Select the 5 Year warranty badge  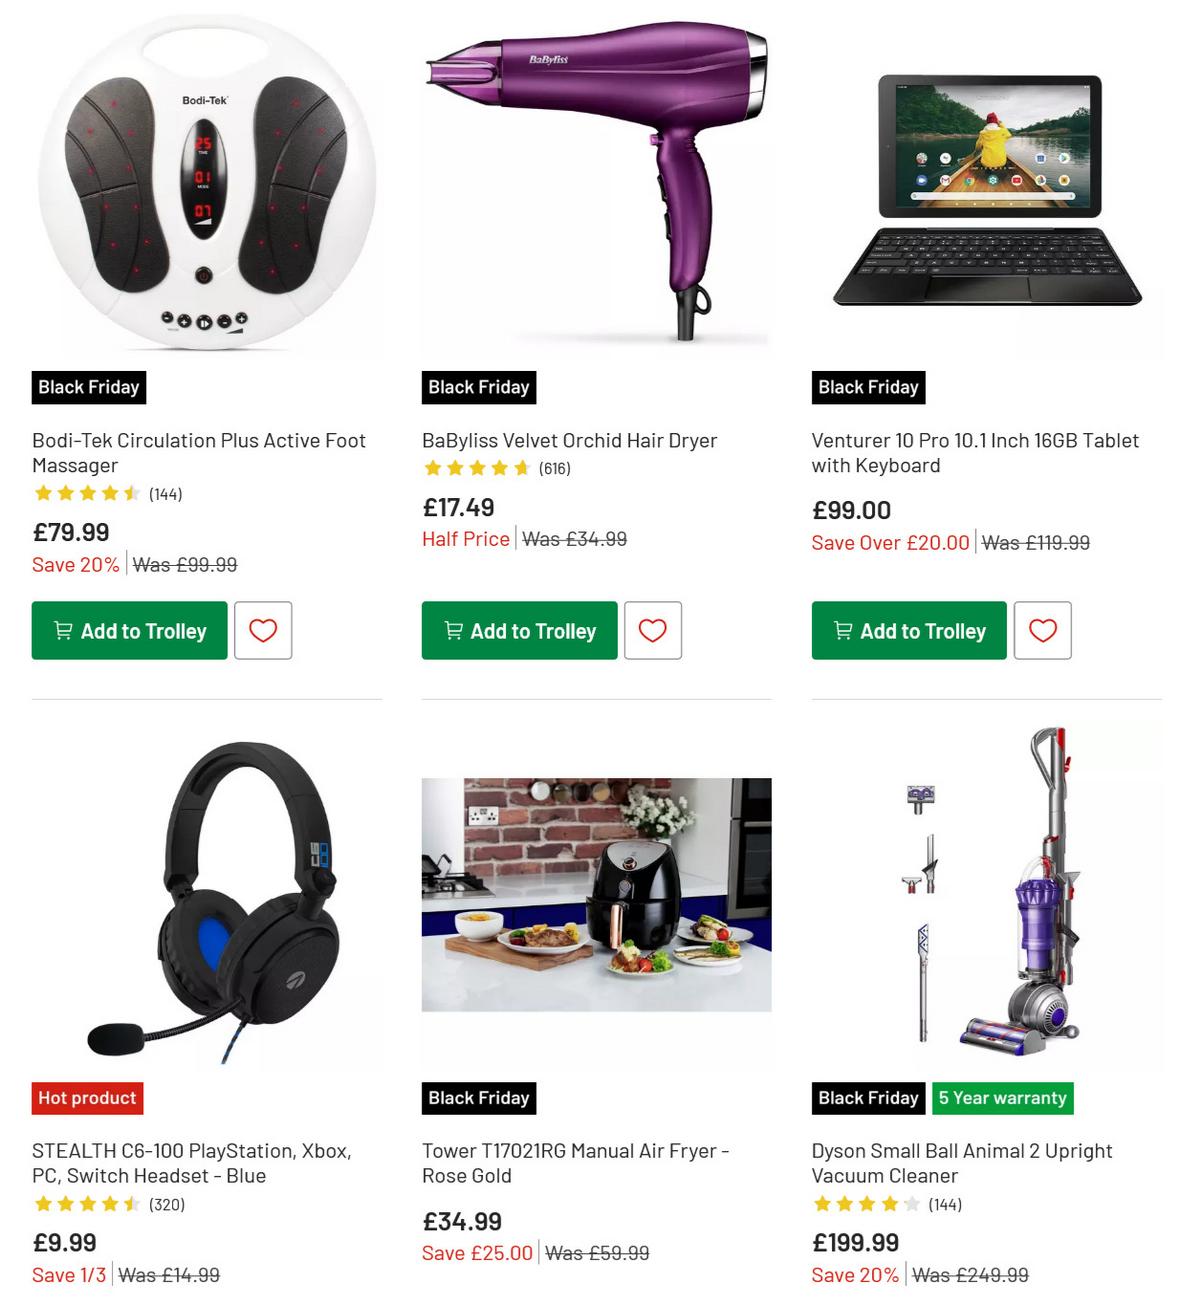1002,1098
